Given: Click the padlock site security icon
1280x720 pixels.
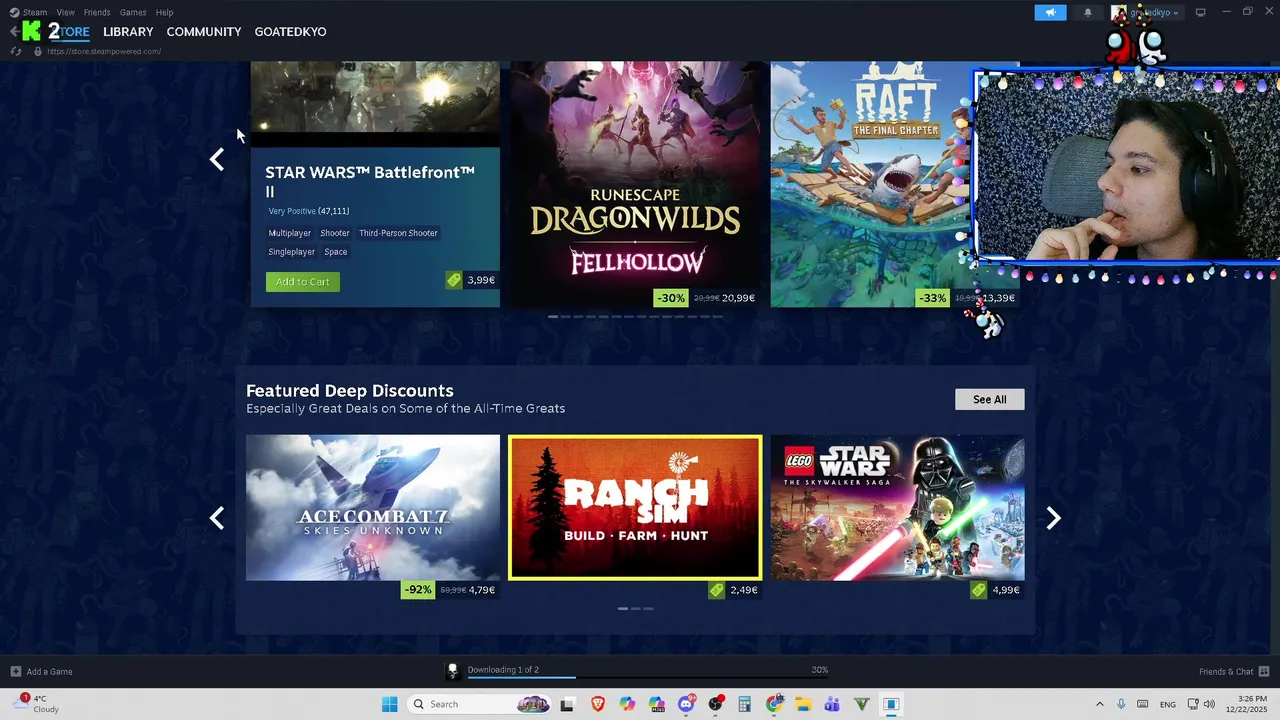Looking at the screenshot, I should tap(38, 51).
